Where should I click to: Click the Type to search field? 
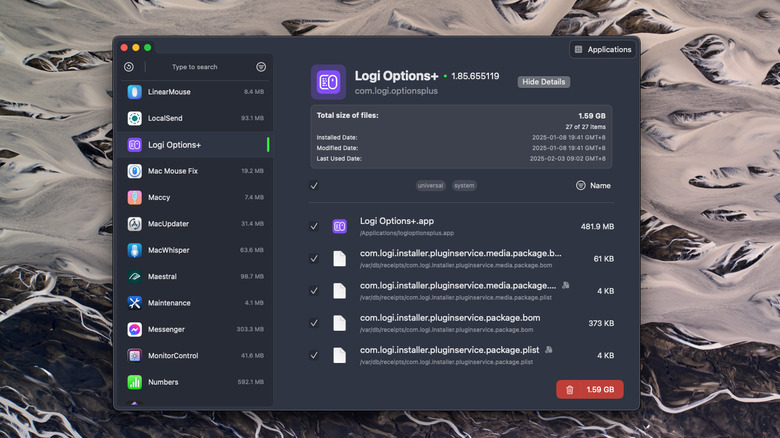[194, 67]
